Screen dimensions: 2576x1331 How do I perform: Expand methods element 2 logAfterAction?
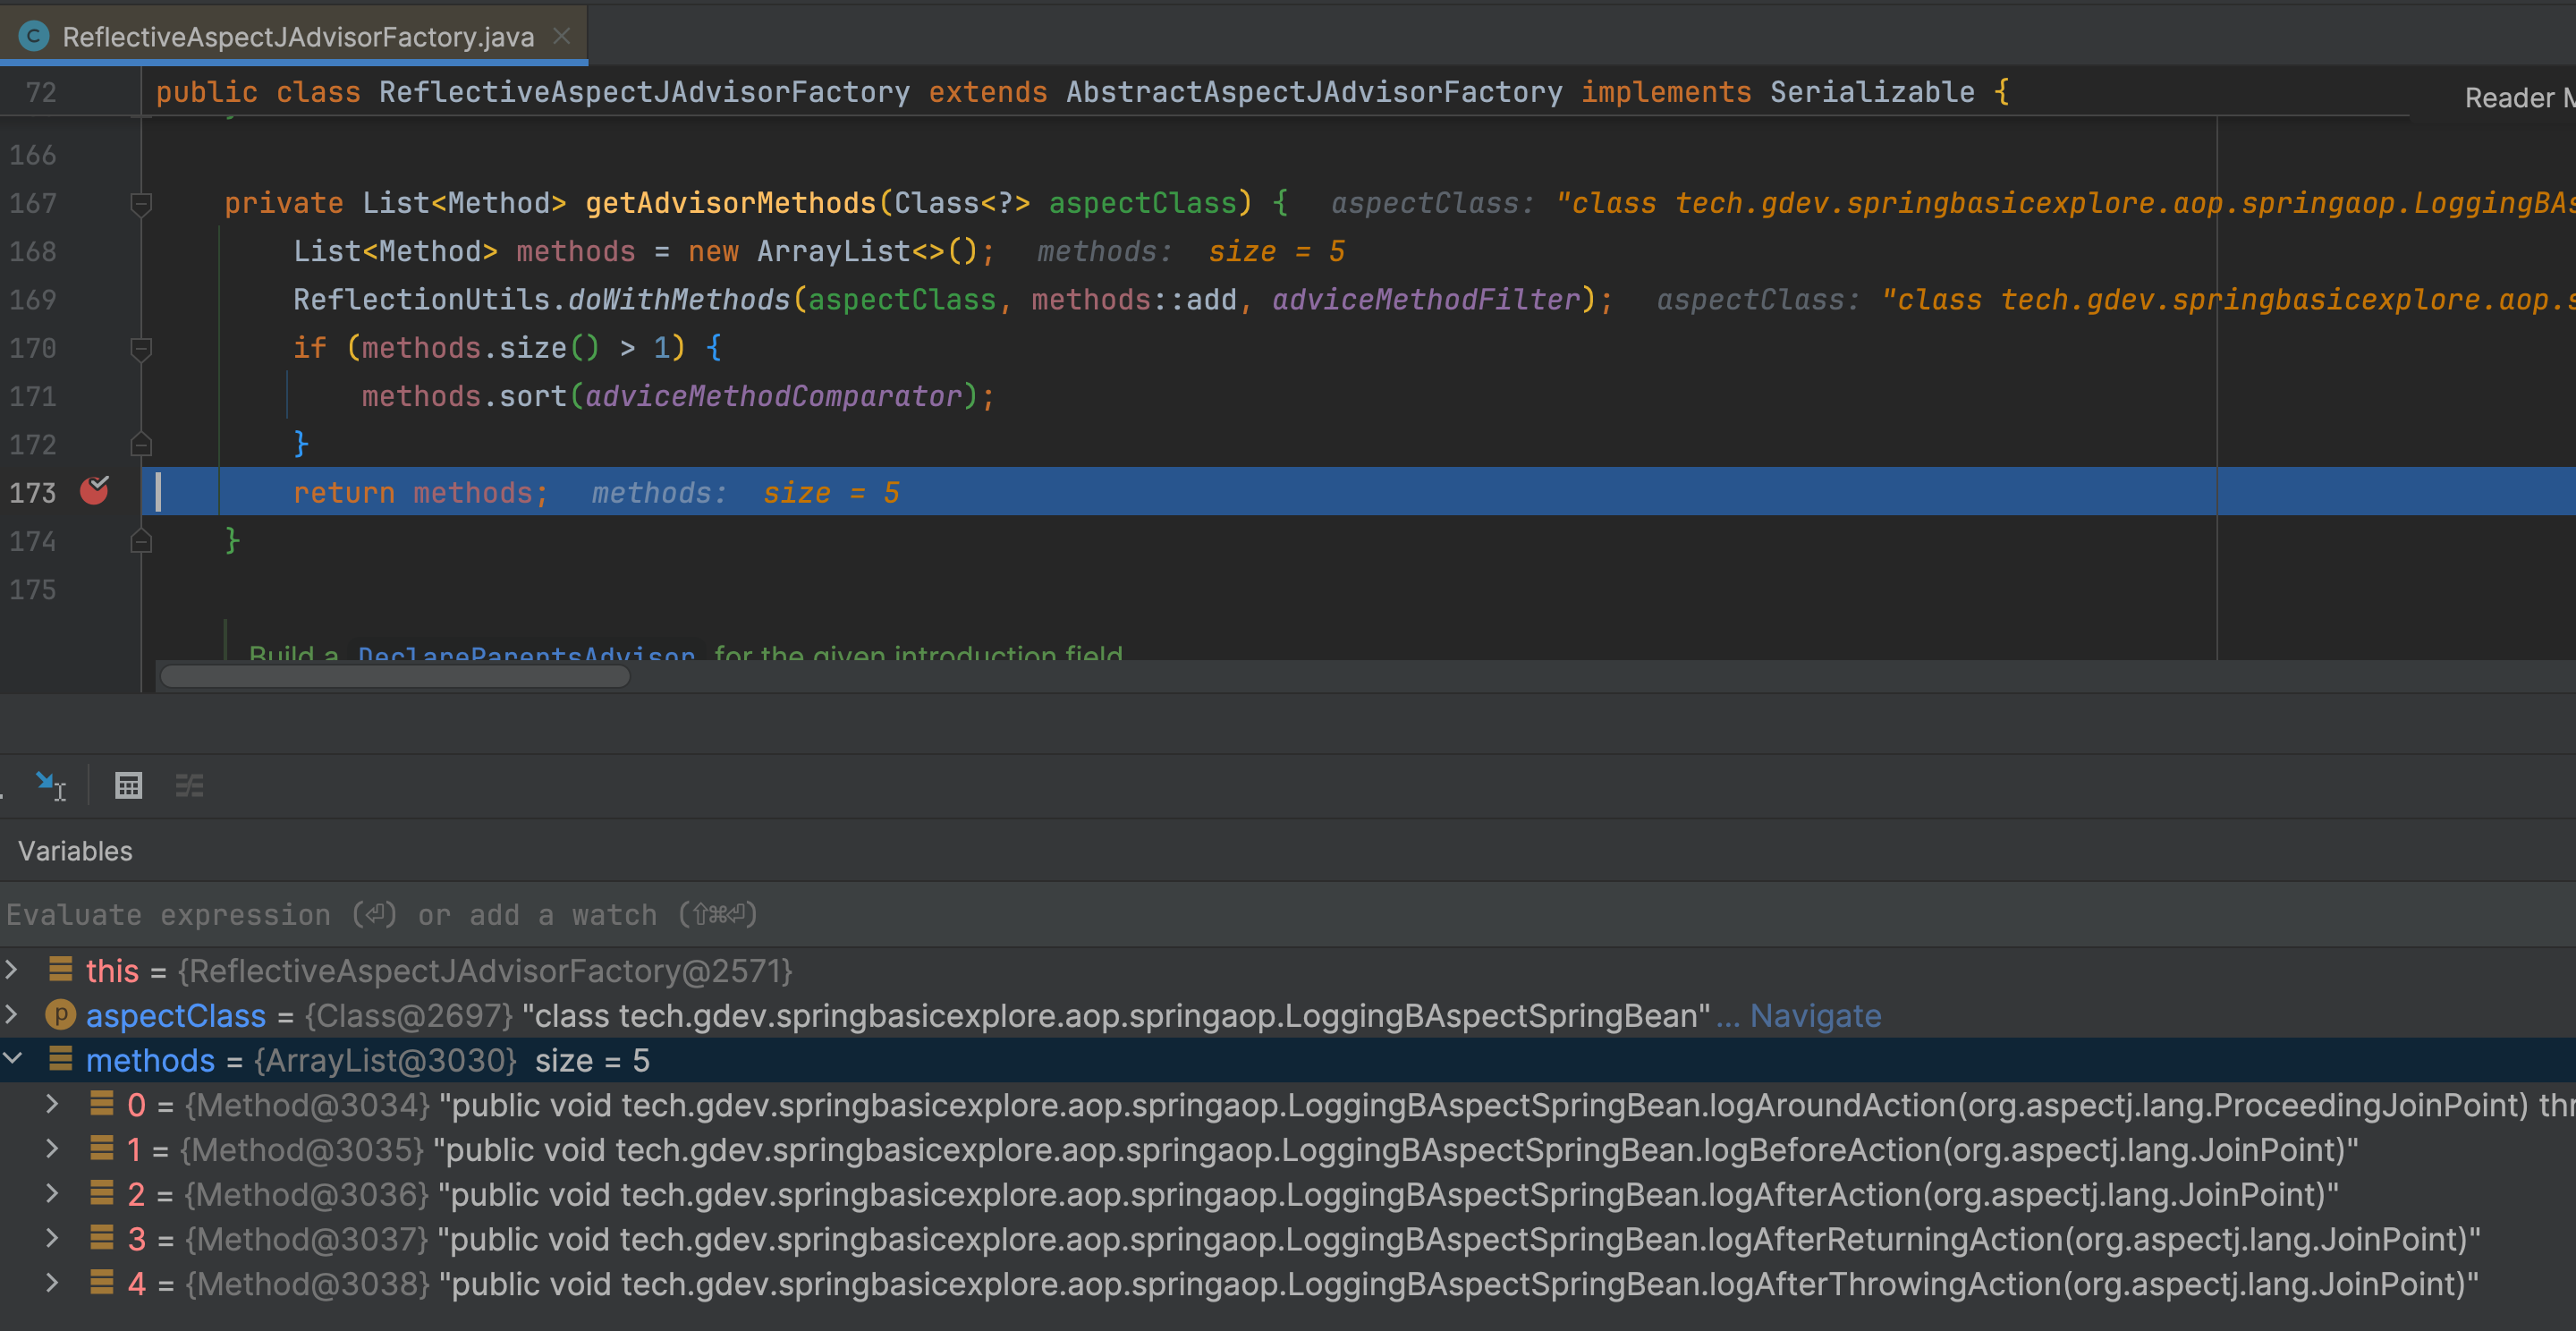click(52, 1193)
